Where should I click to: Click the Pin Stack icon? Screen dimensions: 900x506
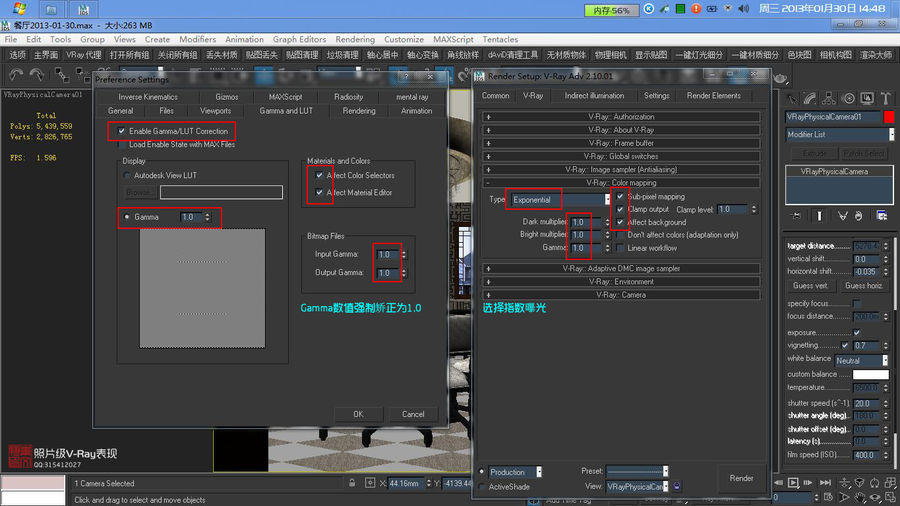point(797,216)
